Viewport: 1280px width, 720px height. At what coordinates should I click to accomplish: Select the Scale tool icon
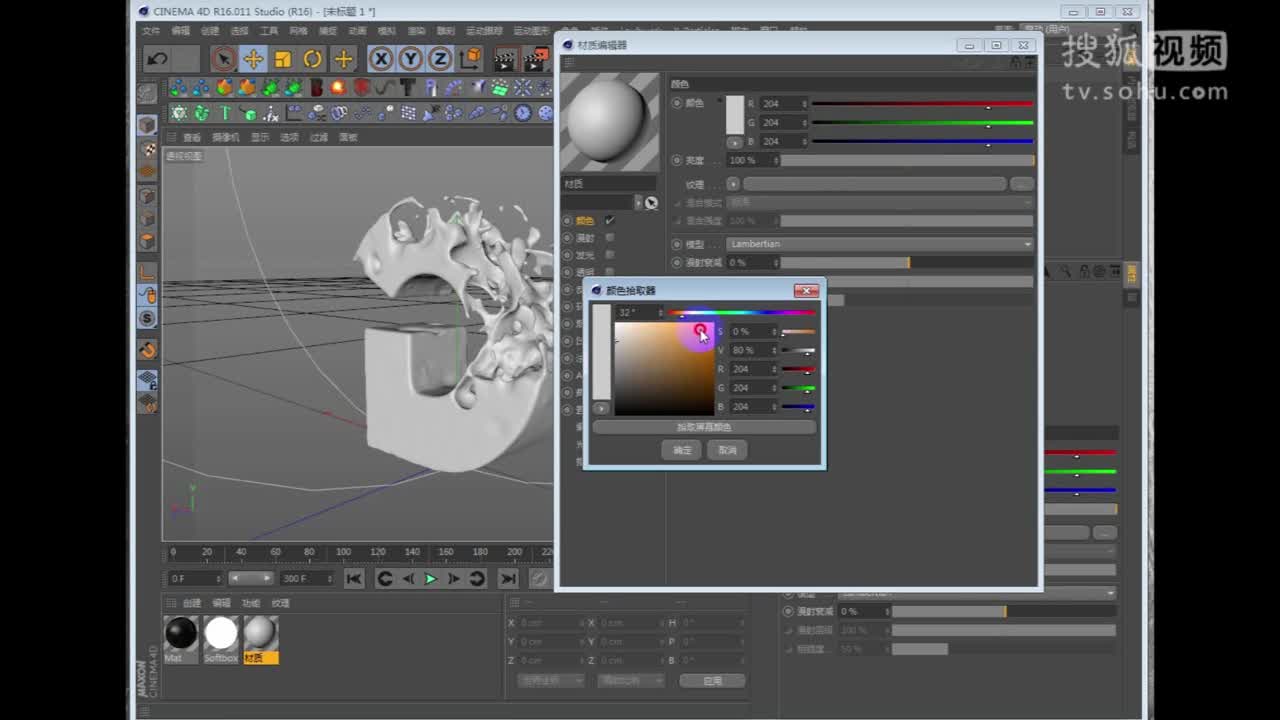tap(281, 60)
